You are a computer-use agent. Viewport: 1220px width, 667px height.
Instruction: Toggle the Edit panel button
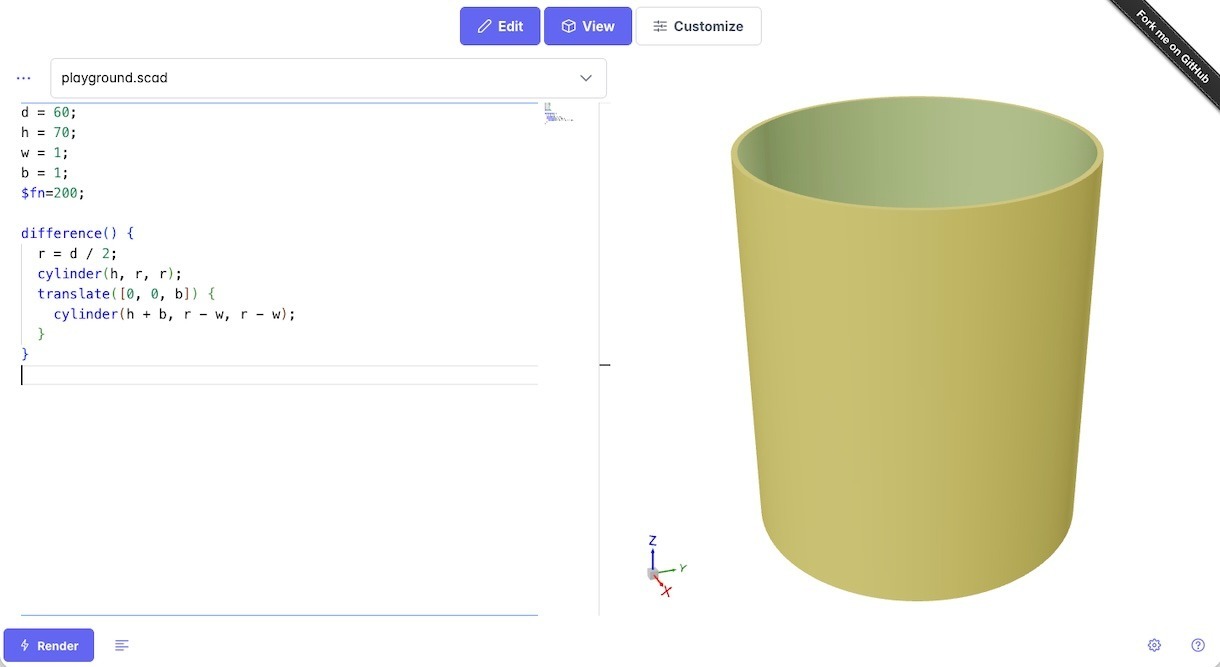500,26
